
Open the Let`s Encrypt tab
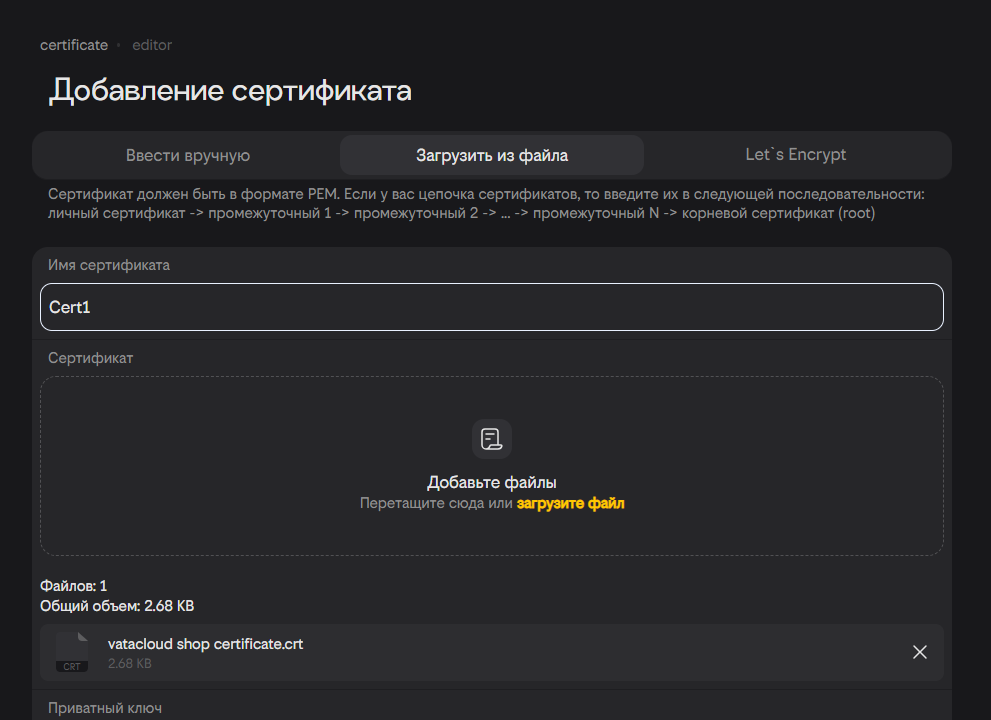click(x=796, y=155)
